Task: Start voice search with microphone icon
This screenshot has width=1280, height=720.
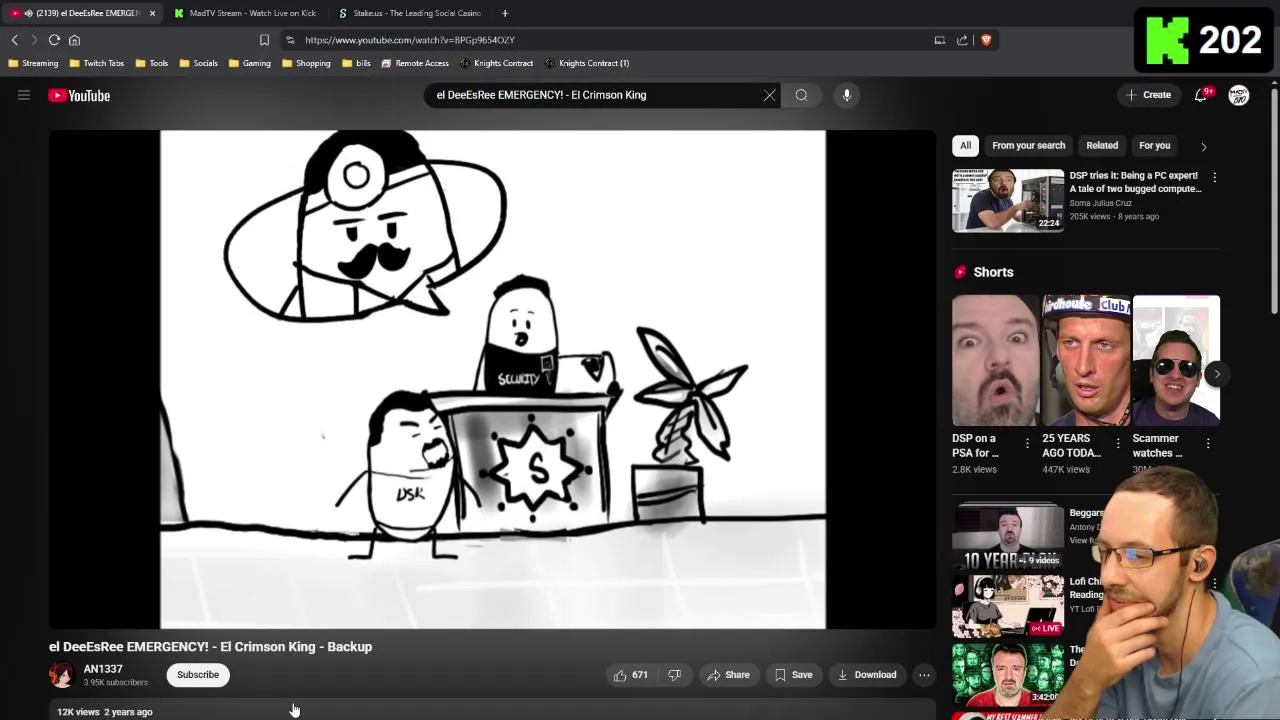Action: (846, 95)
